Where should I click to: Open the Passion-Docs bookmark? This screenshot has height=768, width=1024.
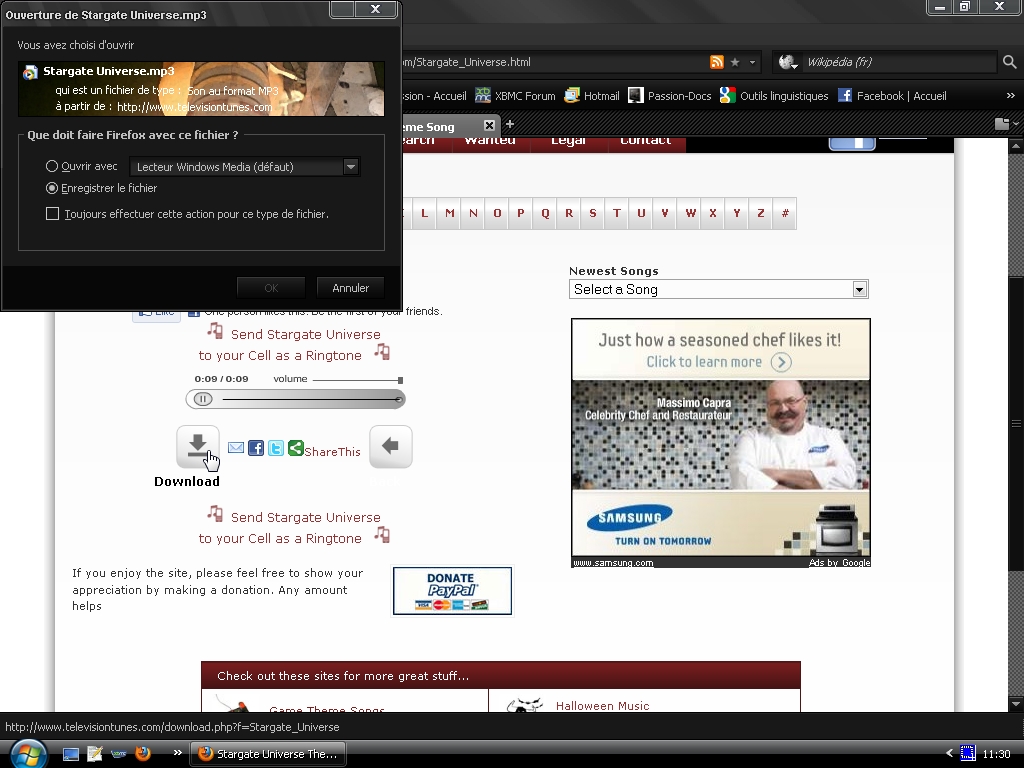coord(669,96)
